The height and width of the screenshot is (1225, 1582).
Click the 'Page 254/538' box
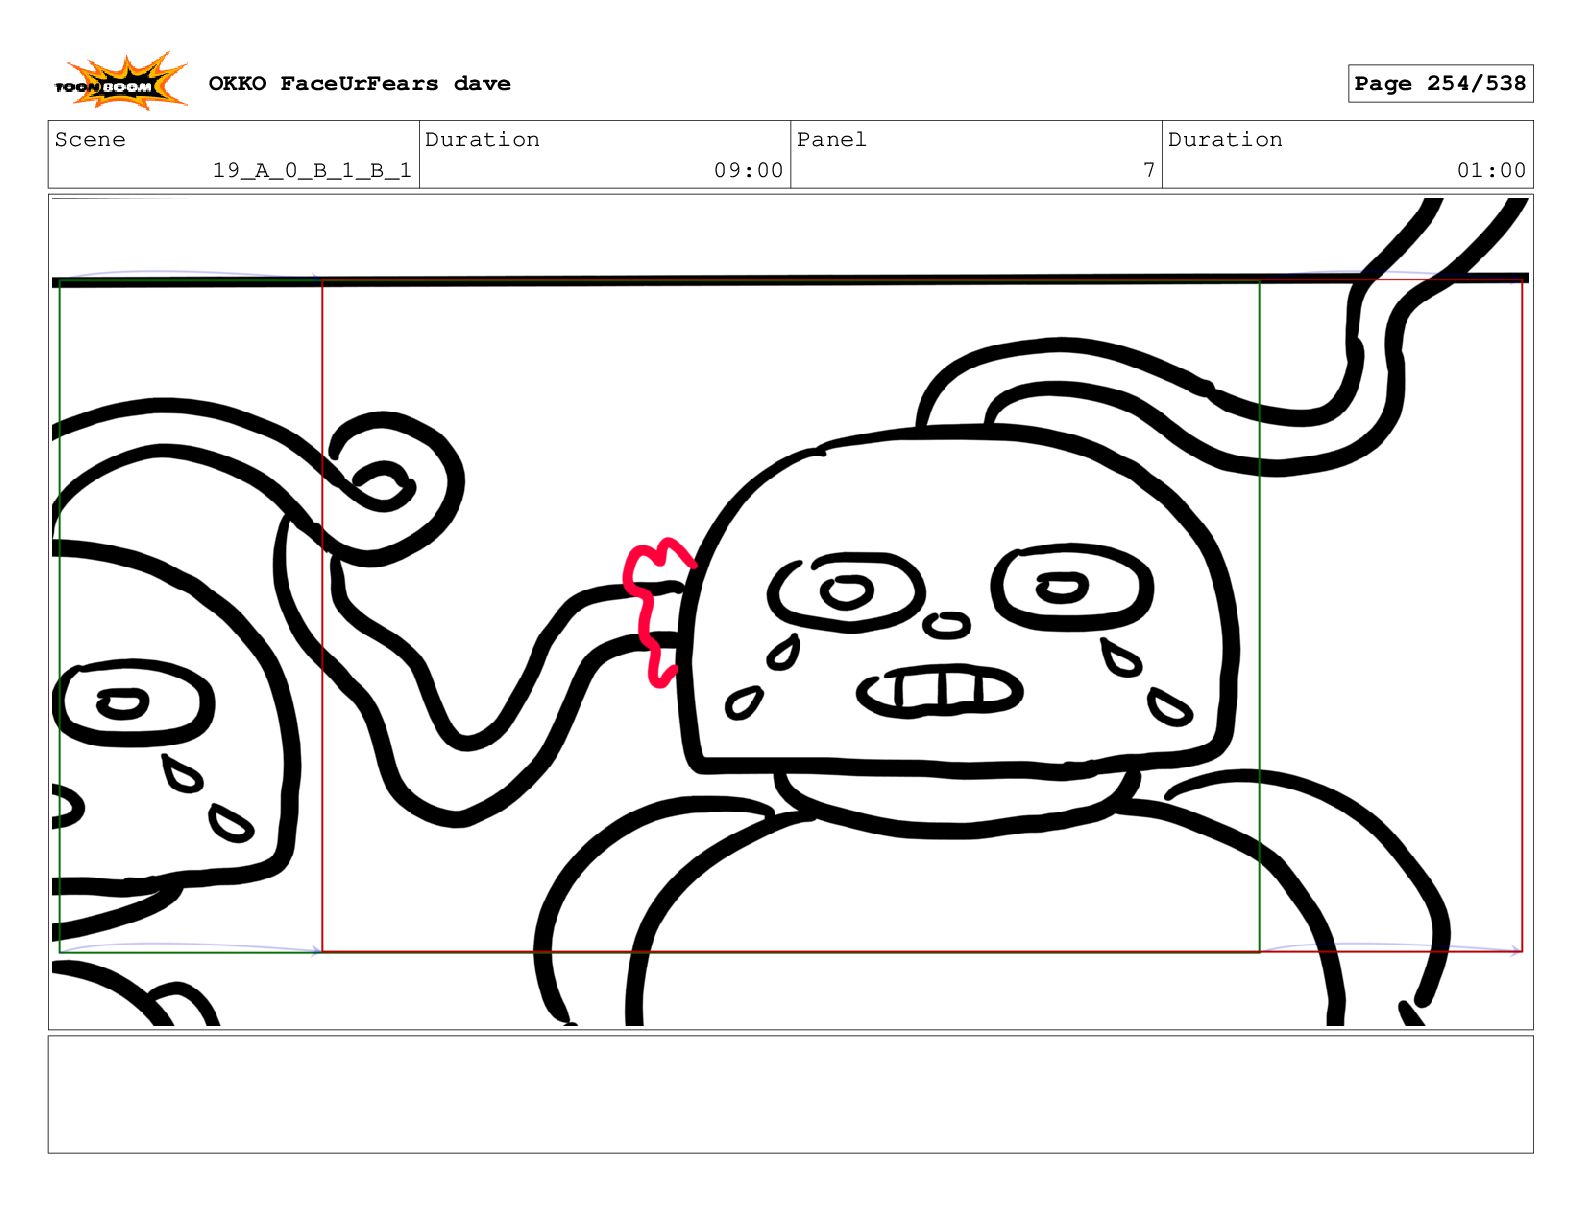[1440, 84]
